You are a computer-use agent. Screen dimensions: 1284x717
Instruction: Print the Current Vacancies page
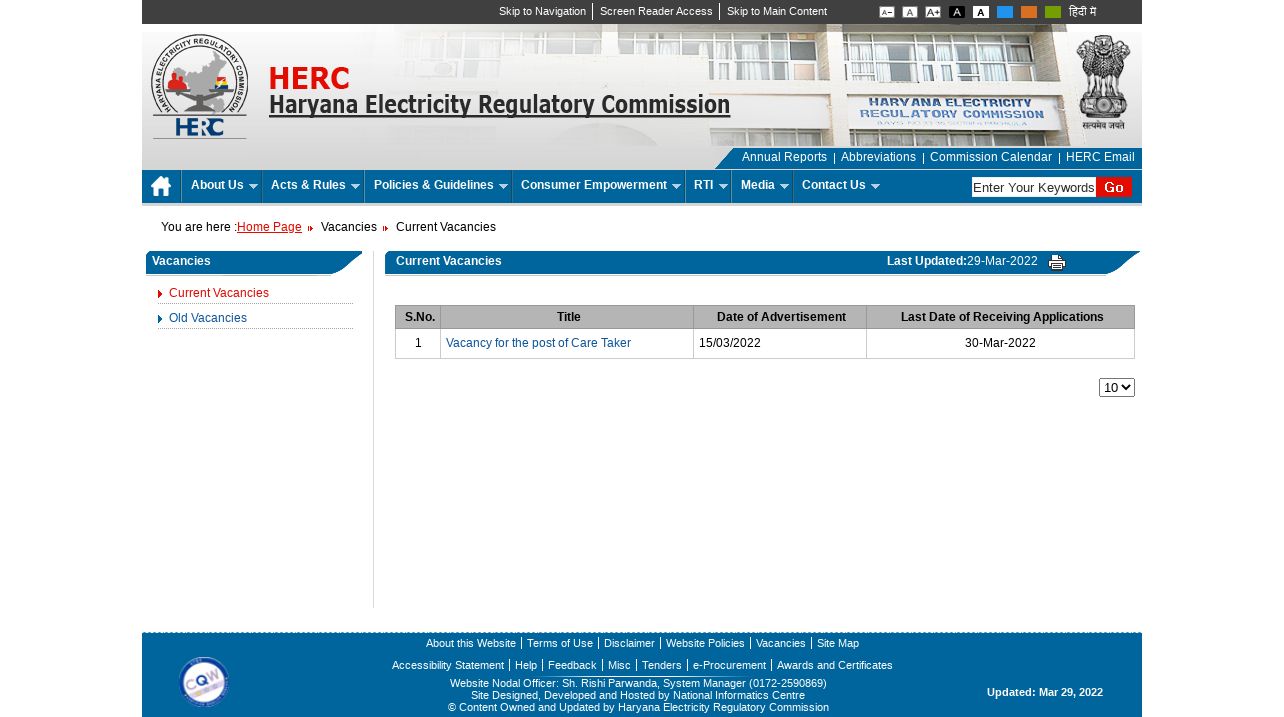pyautogui.click(x=1057, y=262)
